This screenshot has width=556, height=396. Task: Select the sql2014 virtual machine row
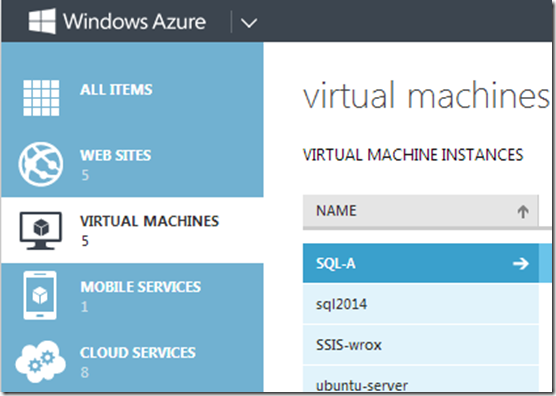point(421,304)
